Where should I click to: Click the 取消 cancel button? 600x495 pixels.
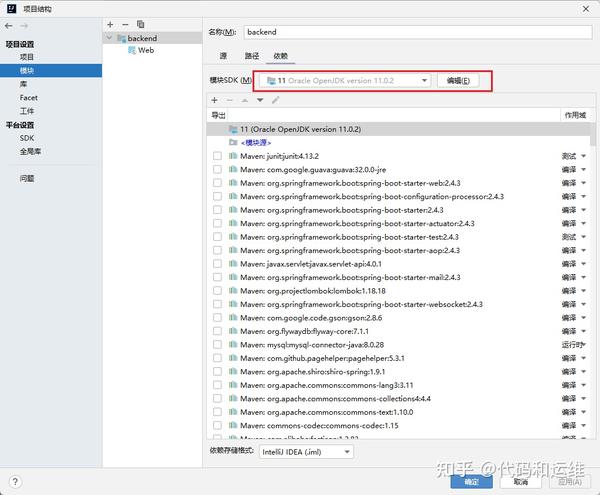[521, 482]
